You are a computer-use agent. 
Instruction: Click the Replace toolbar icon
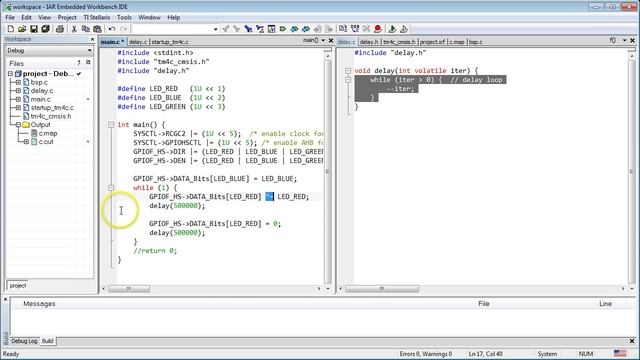[x=260, y=29]
